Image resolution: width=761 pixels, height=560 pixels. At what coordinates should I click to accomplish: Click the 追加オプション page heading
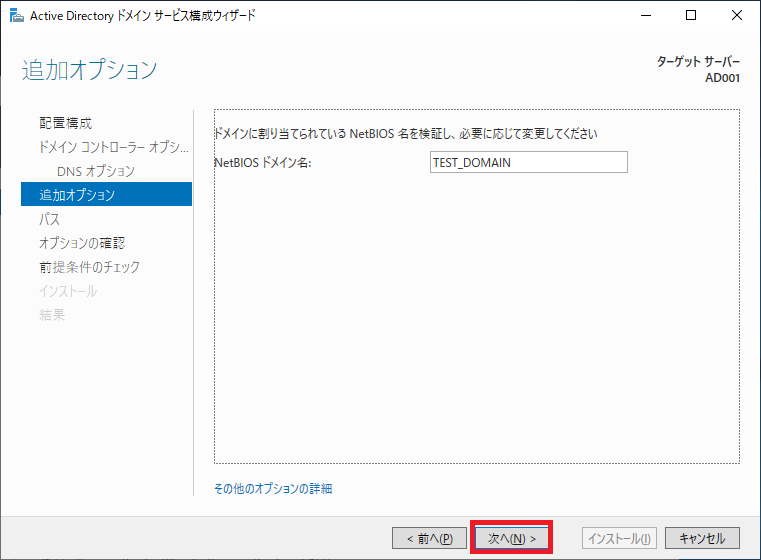90,69
